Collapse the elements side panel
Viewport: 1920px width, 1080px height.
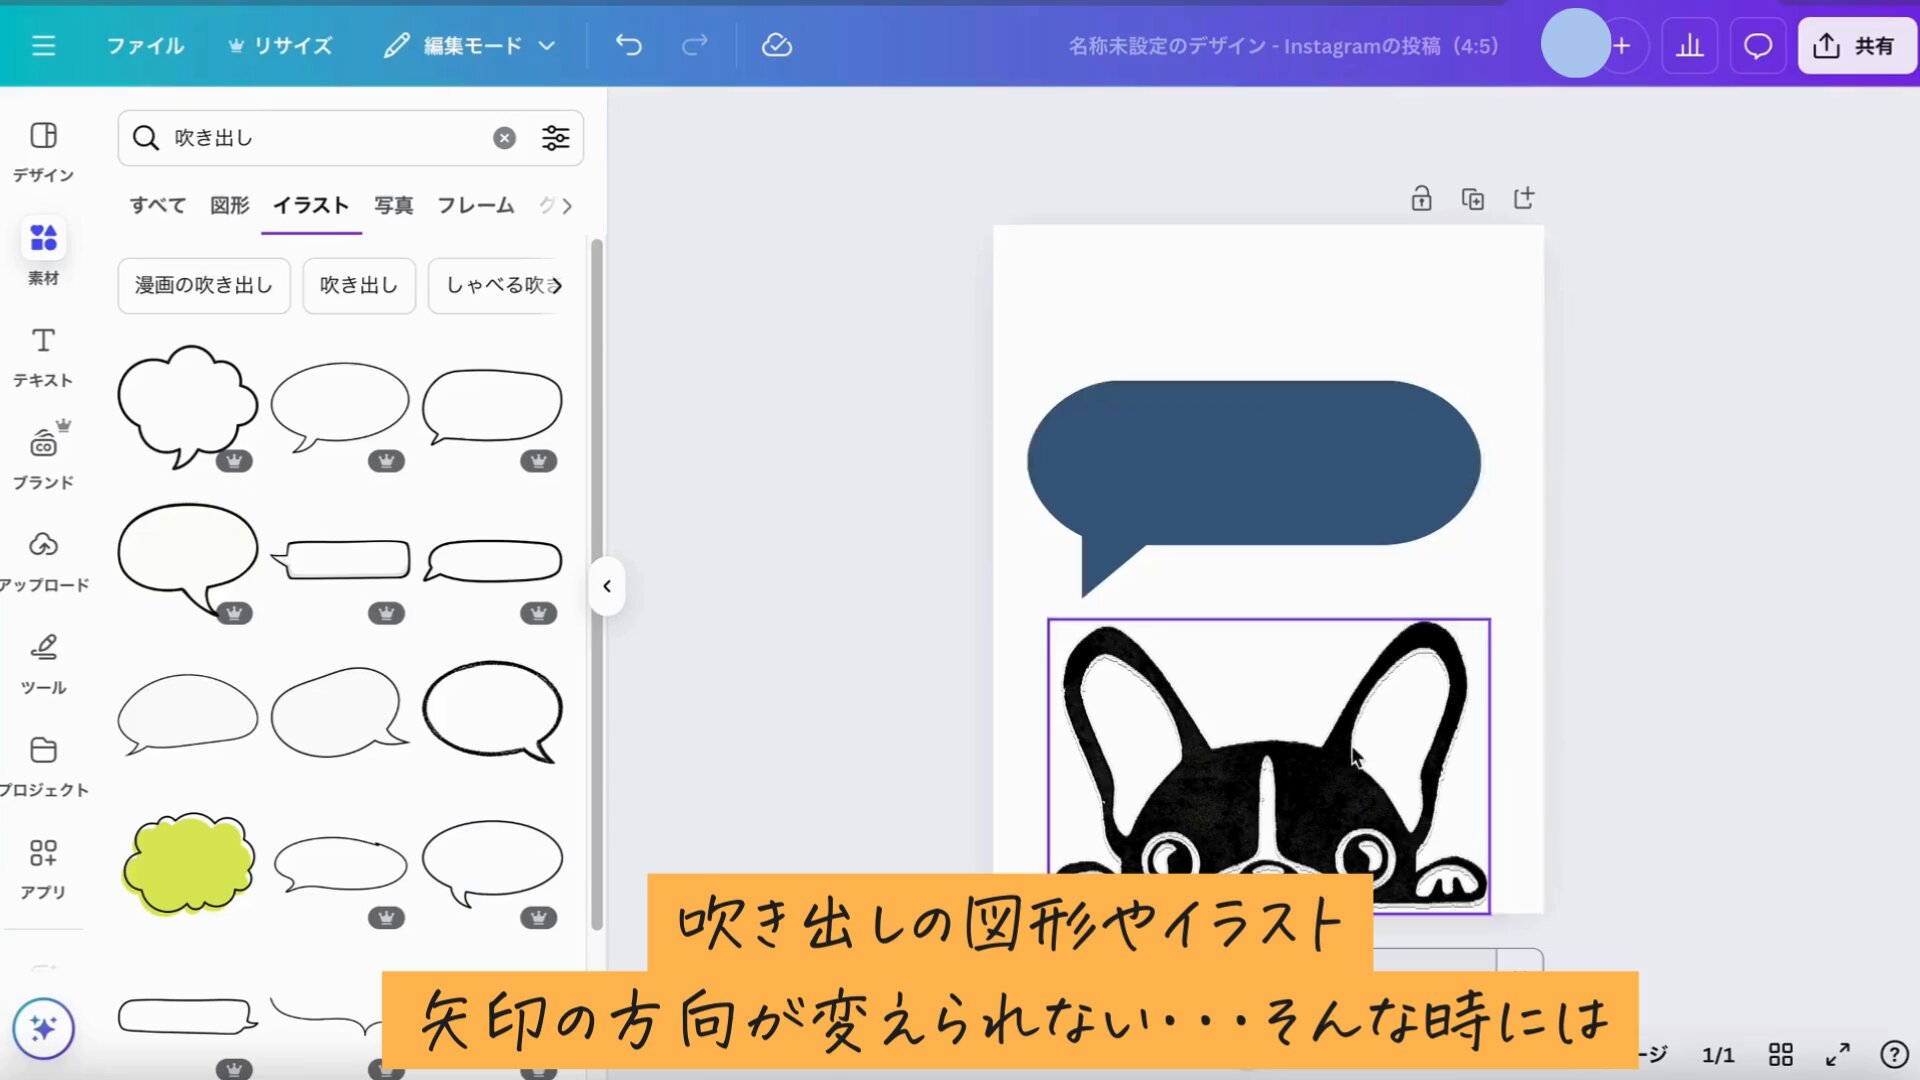[x=606, y=586]
